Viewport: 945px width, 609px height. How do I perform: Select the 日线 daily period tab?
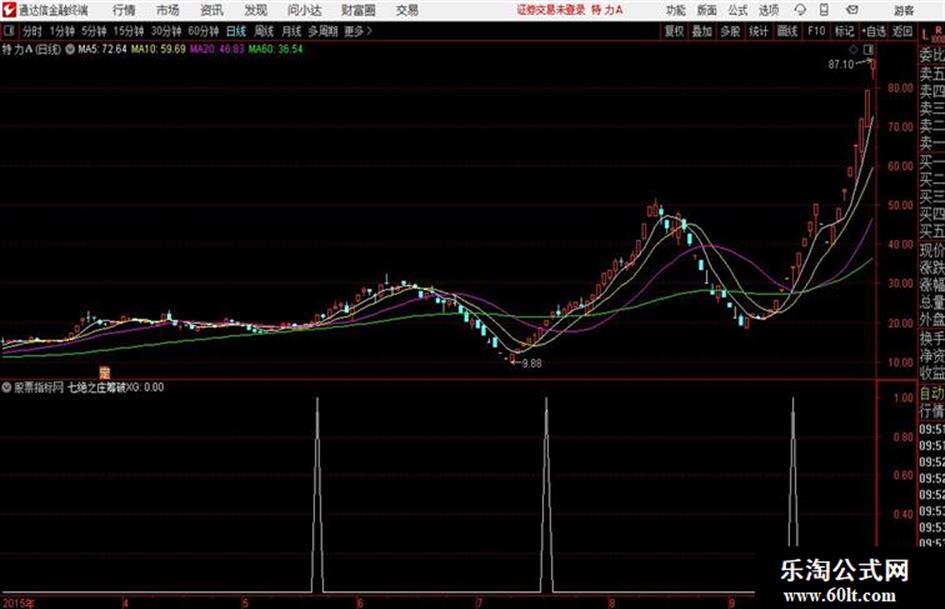point(236,31)
